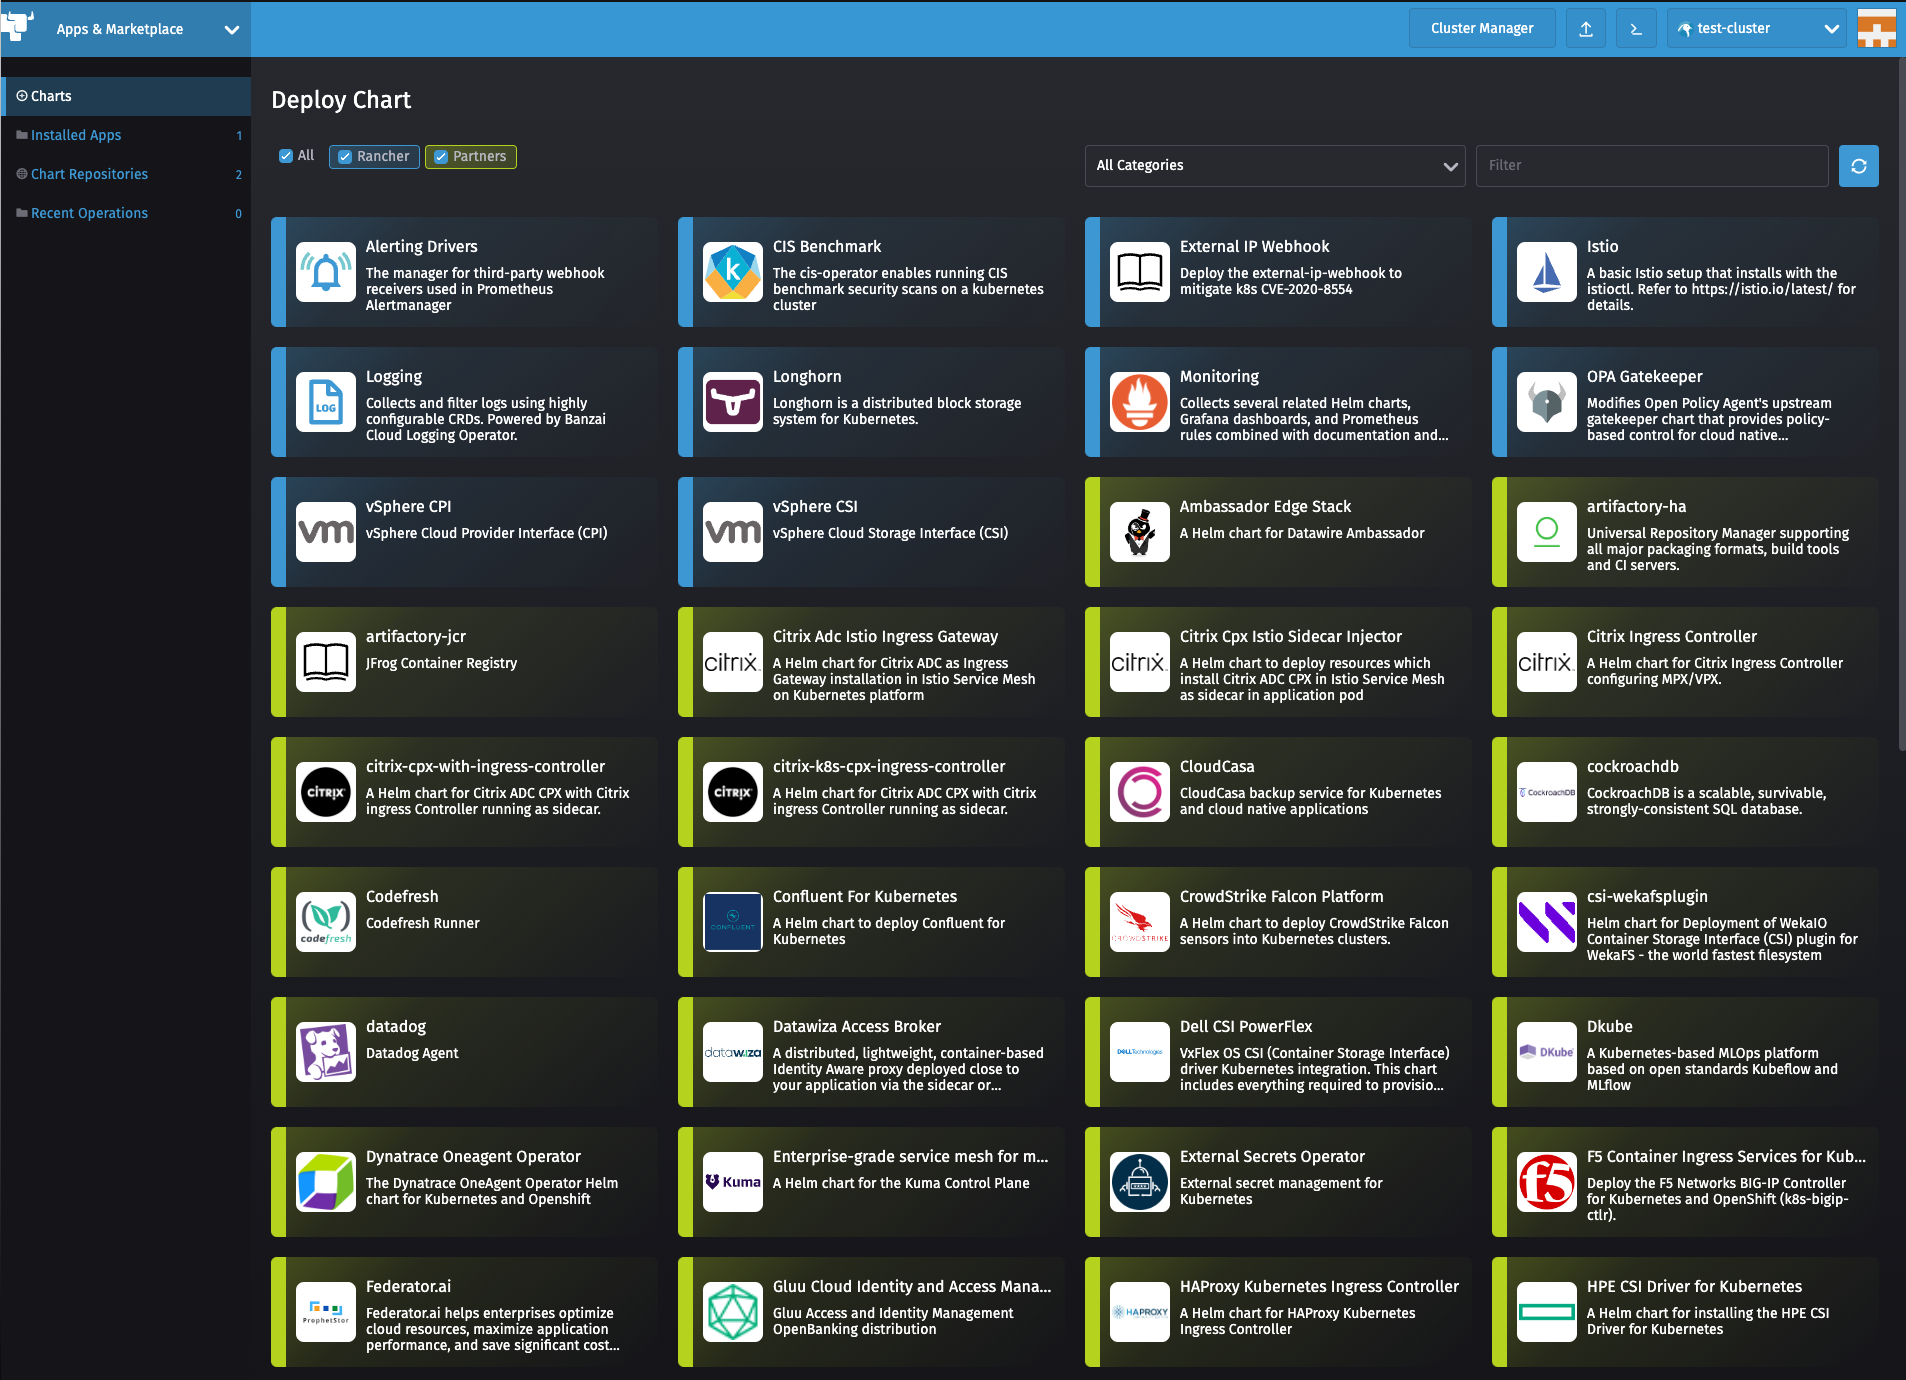Expand the All Categories dropdown
Image resolution: width=1906 pixels, height=1380 pixels.
[1274, 166]
